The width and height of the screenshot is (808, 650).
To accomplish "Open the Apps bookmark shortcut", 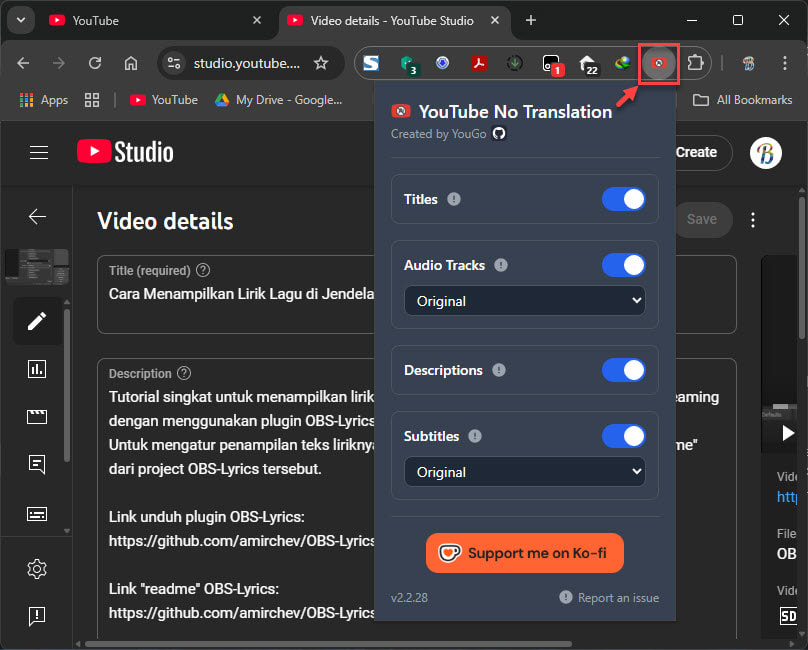I will pyautogui.click(x=44, y=100).
